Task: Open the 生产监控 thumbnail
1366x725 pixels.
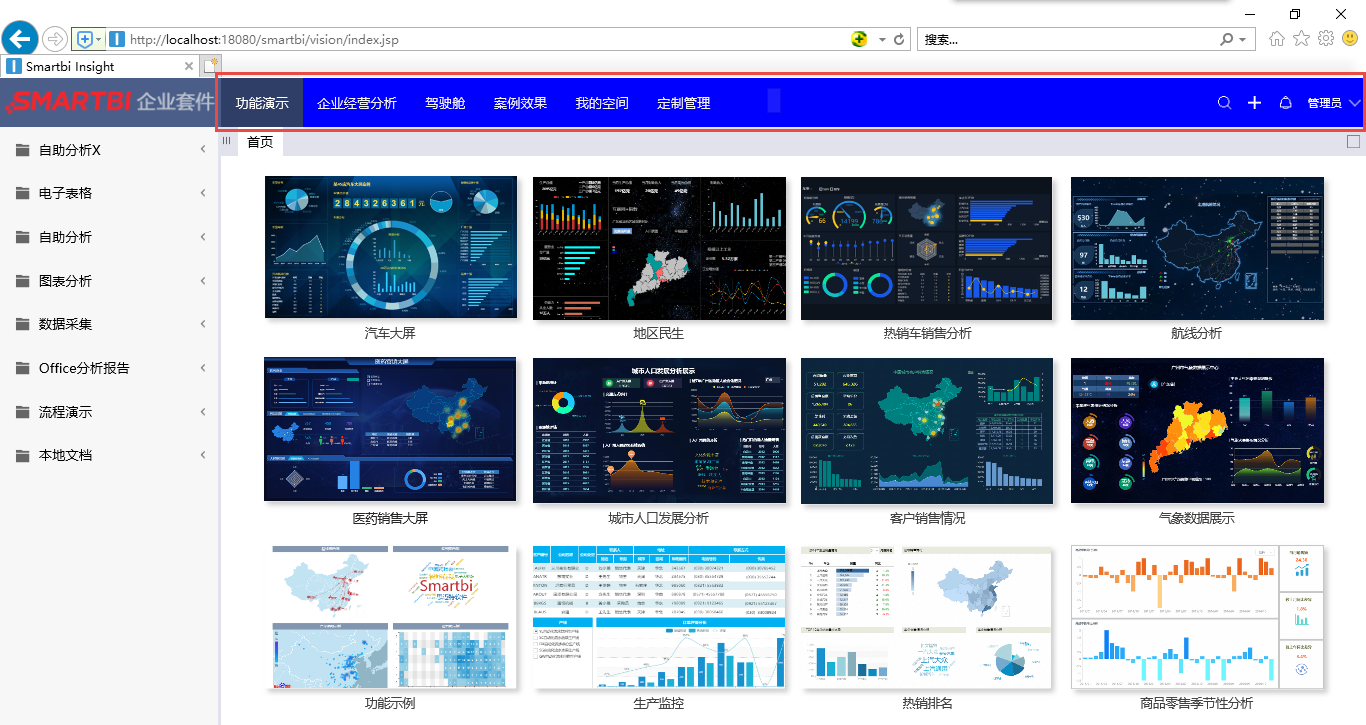Action: (659, 617)
